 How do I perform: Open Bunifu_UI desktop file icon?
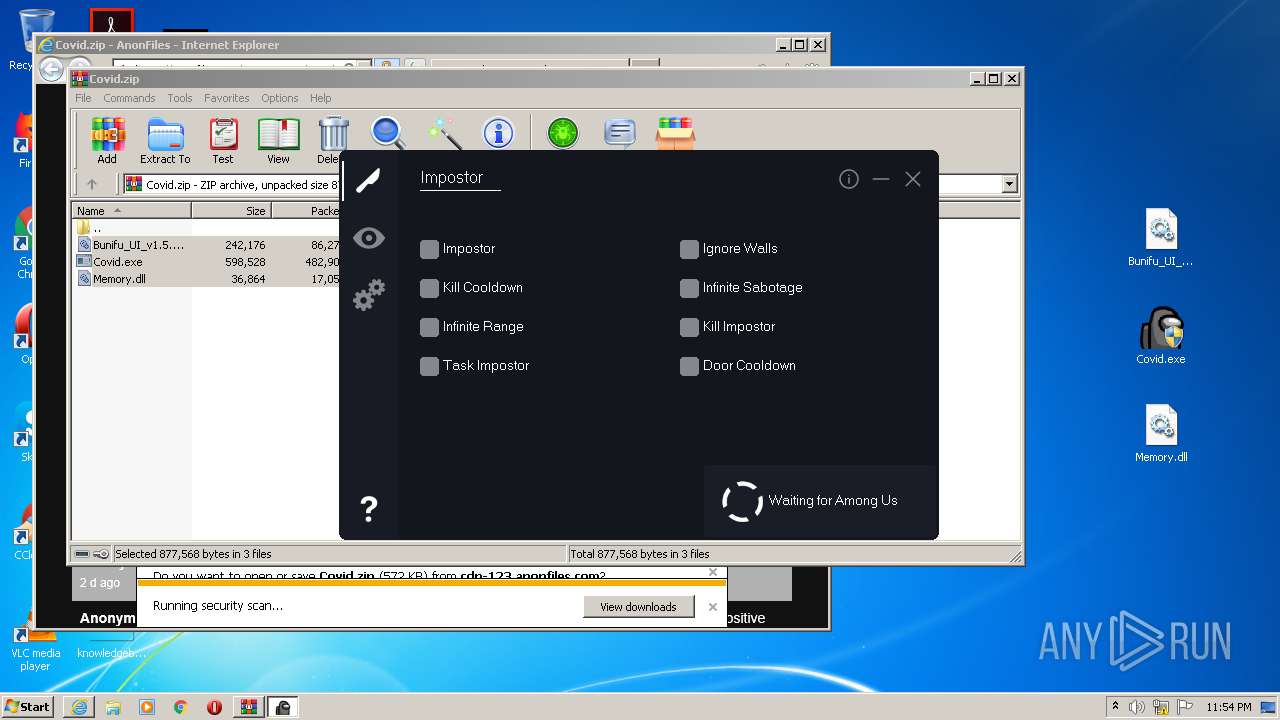coord(1161,238)
